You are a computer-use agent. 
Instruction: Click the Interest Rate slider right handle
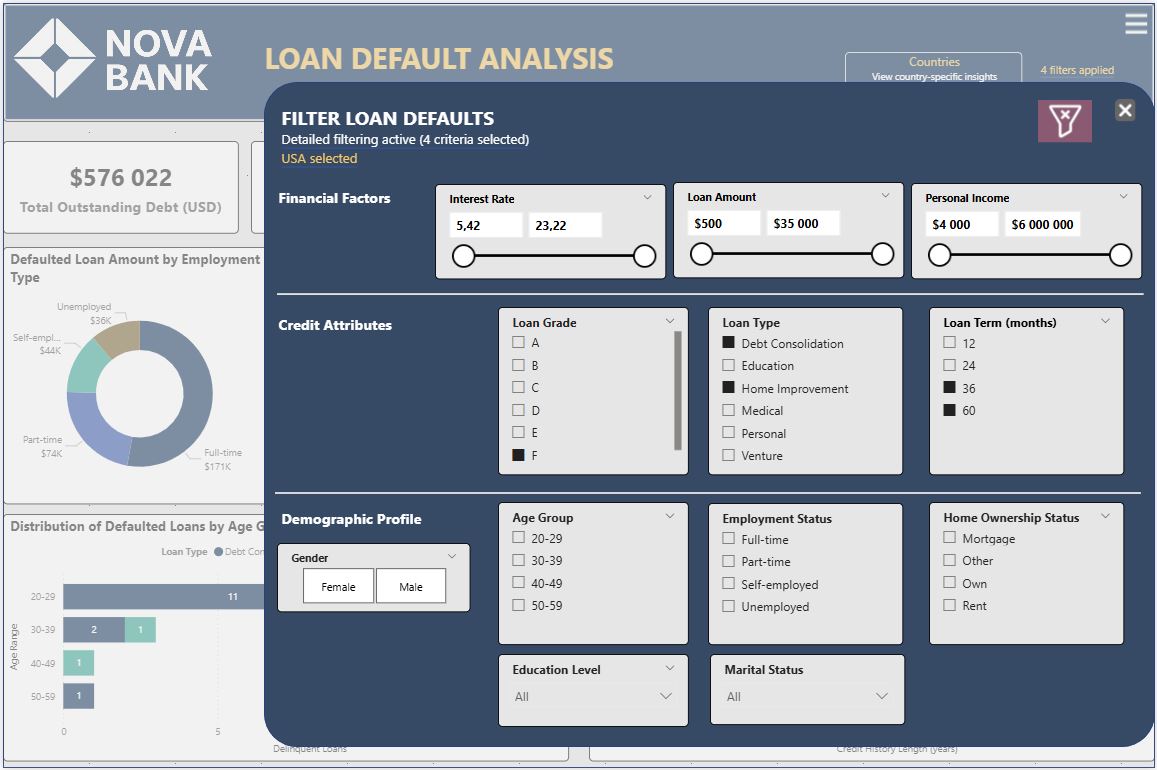tap(644, 256)
